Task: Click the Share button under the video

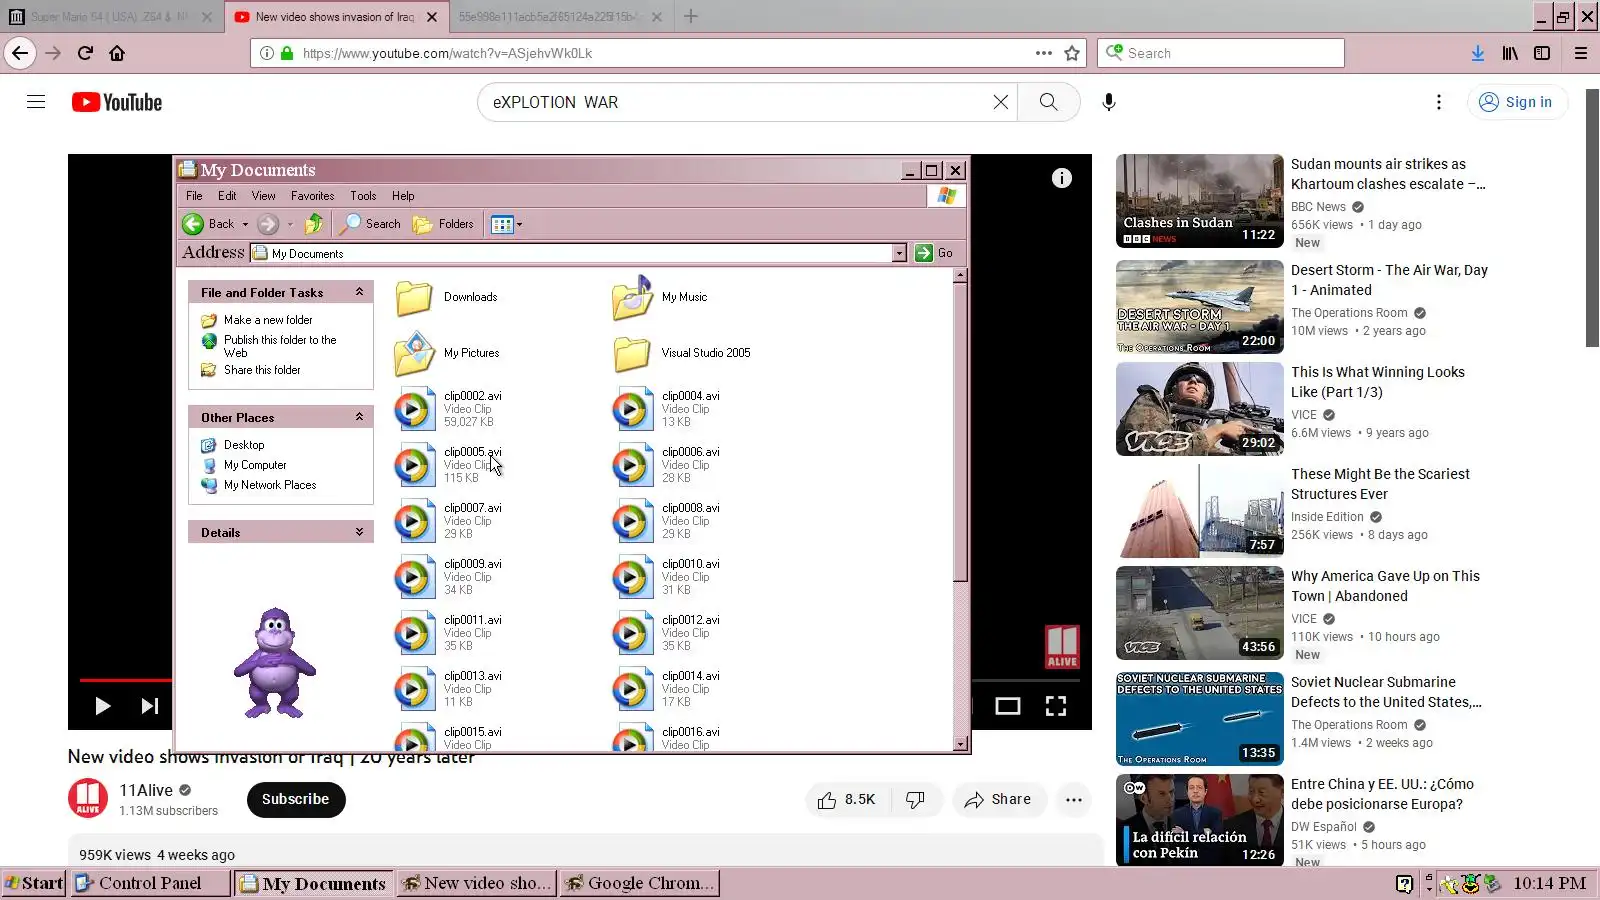Action: [998, 799]
